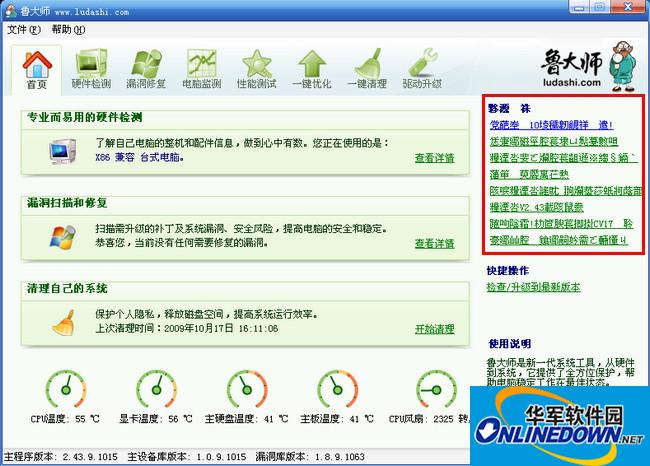Open the 漏洞修复 vulnerability repair tab

tap(146, 69)
